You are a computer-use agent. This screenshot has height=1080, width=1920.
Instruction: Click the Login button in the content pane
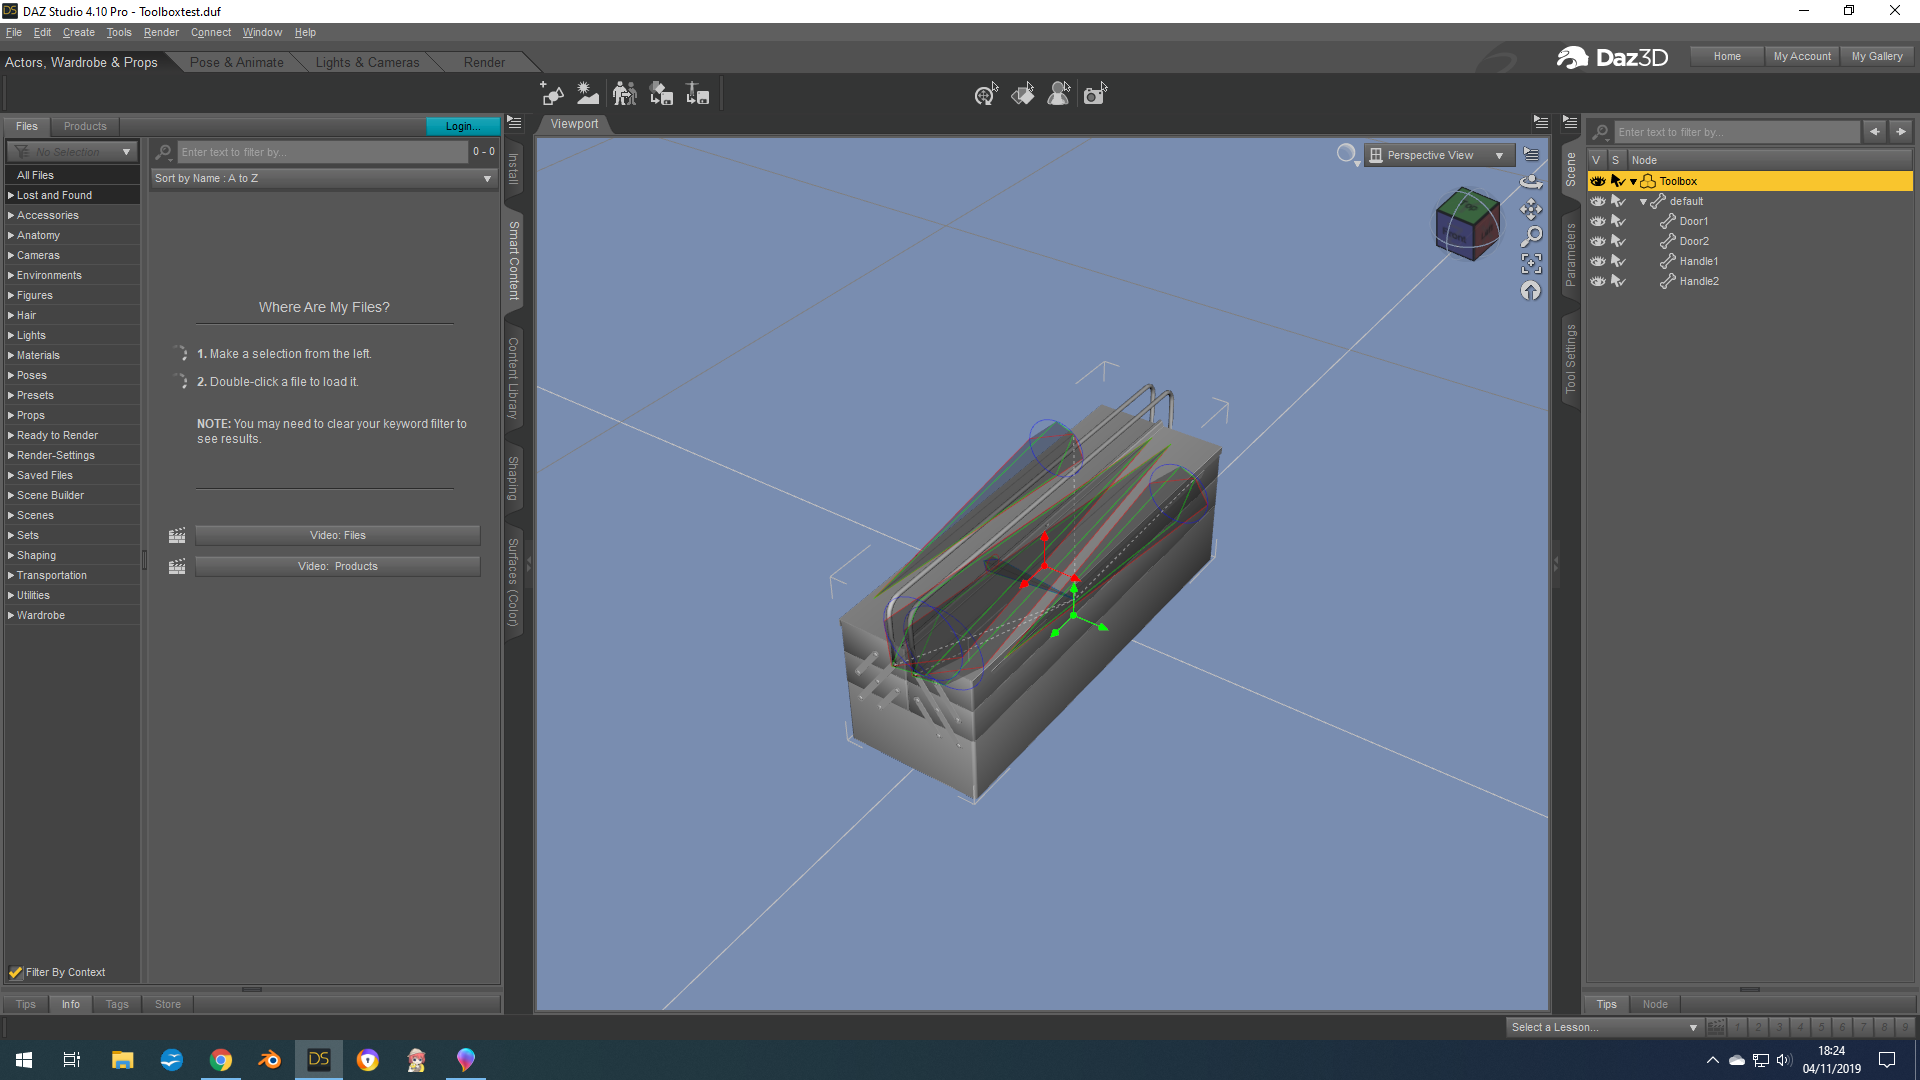click(462, 126)
